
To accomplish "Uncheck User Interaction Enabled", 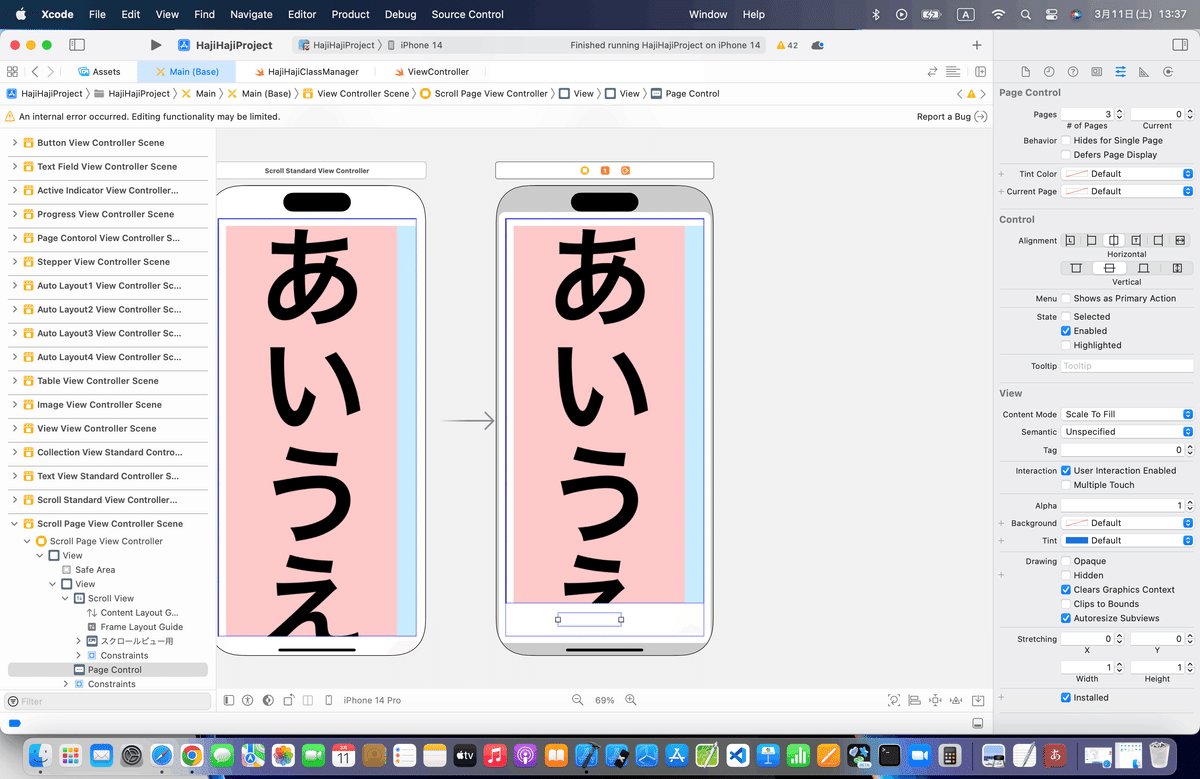I will point(1066,470).
